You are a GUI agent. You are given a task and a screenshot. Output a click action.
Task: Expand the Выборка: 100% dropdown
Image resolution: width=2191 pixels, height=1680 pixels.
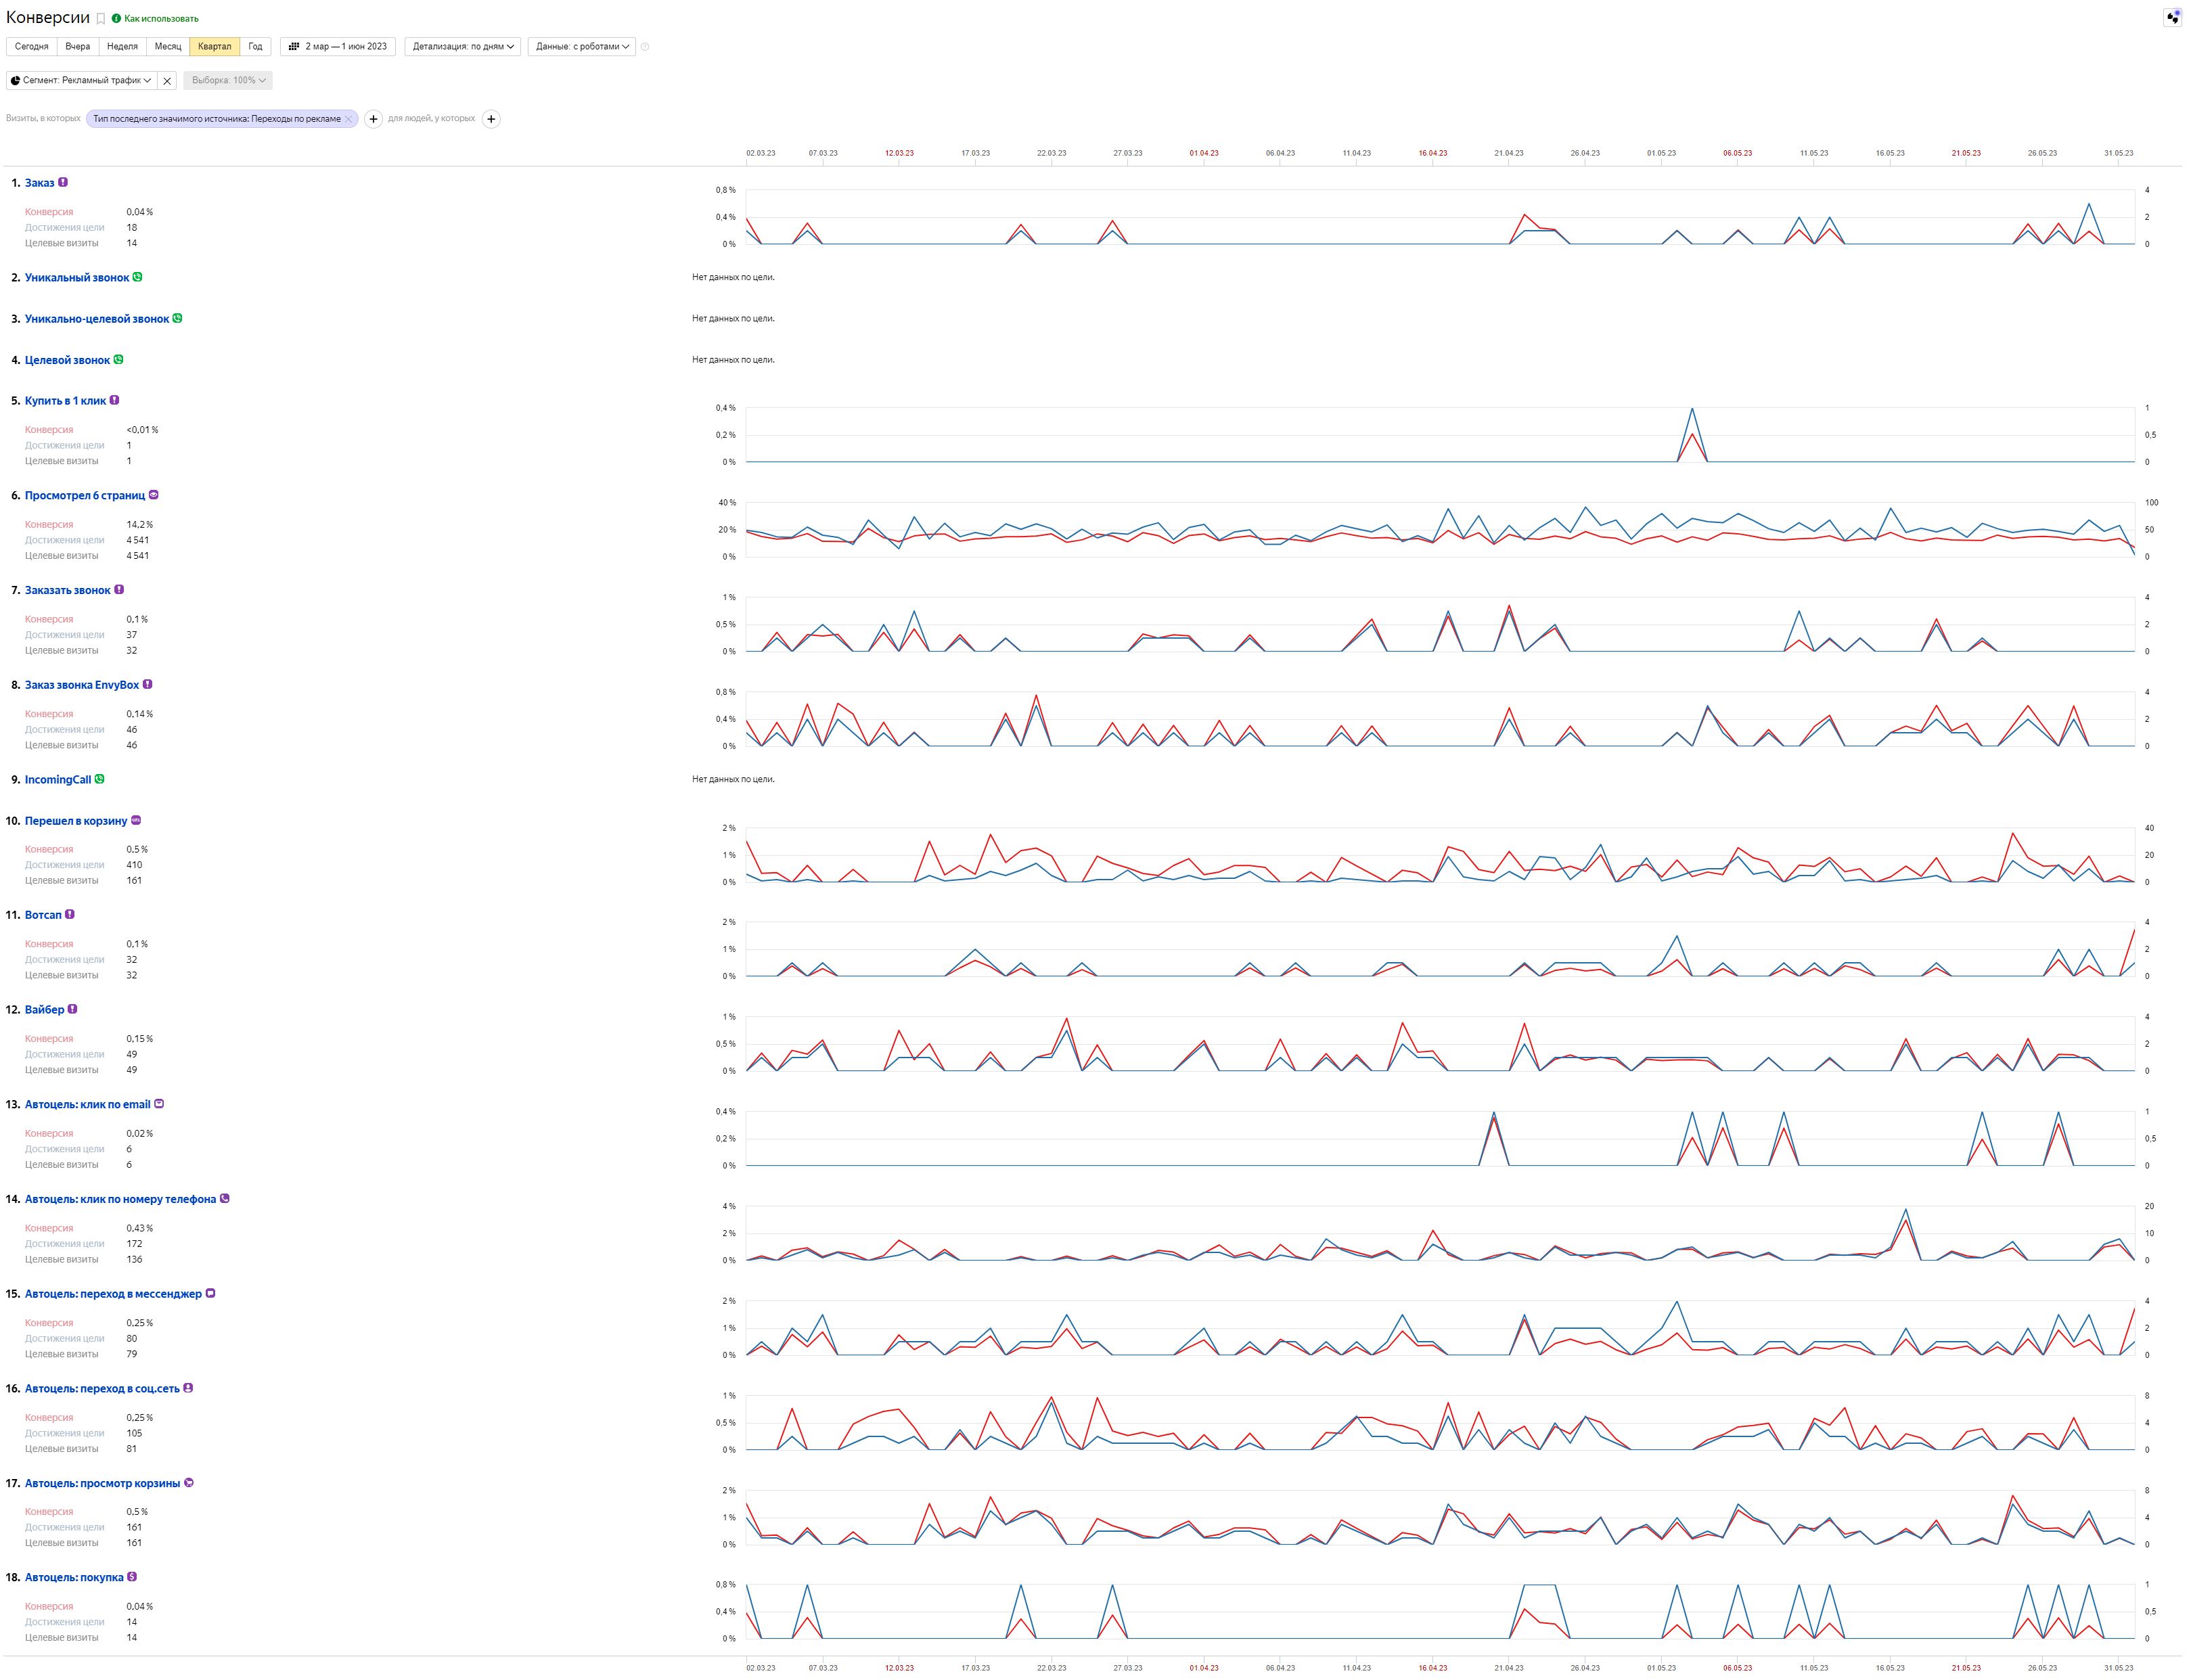228,80
